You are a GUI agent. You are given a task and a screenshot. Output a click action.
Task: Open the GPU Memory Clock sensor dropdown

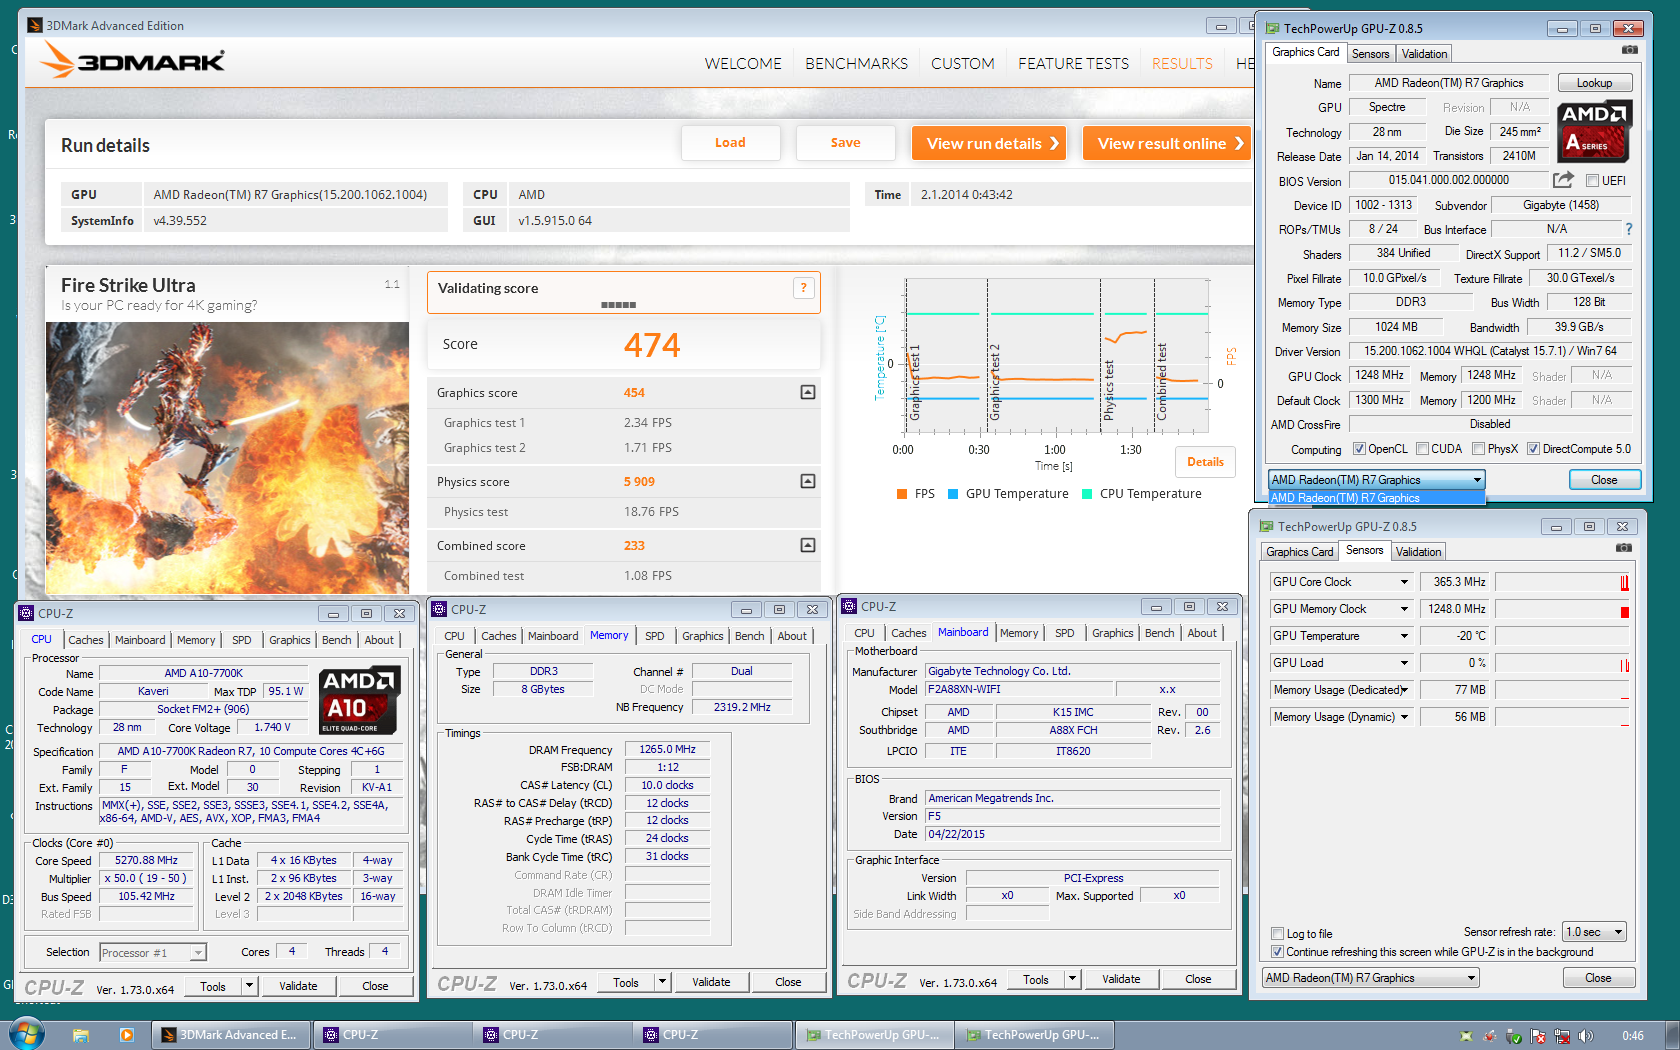click(x=1404, y=609)
